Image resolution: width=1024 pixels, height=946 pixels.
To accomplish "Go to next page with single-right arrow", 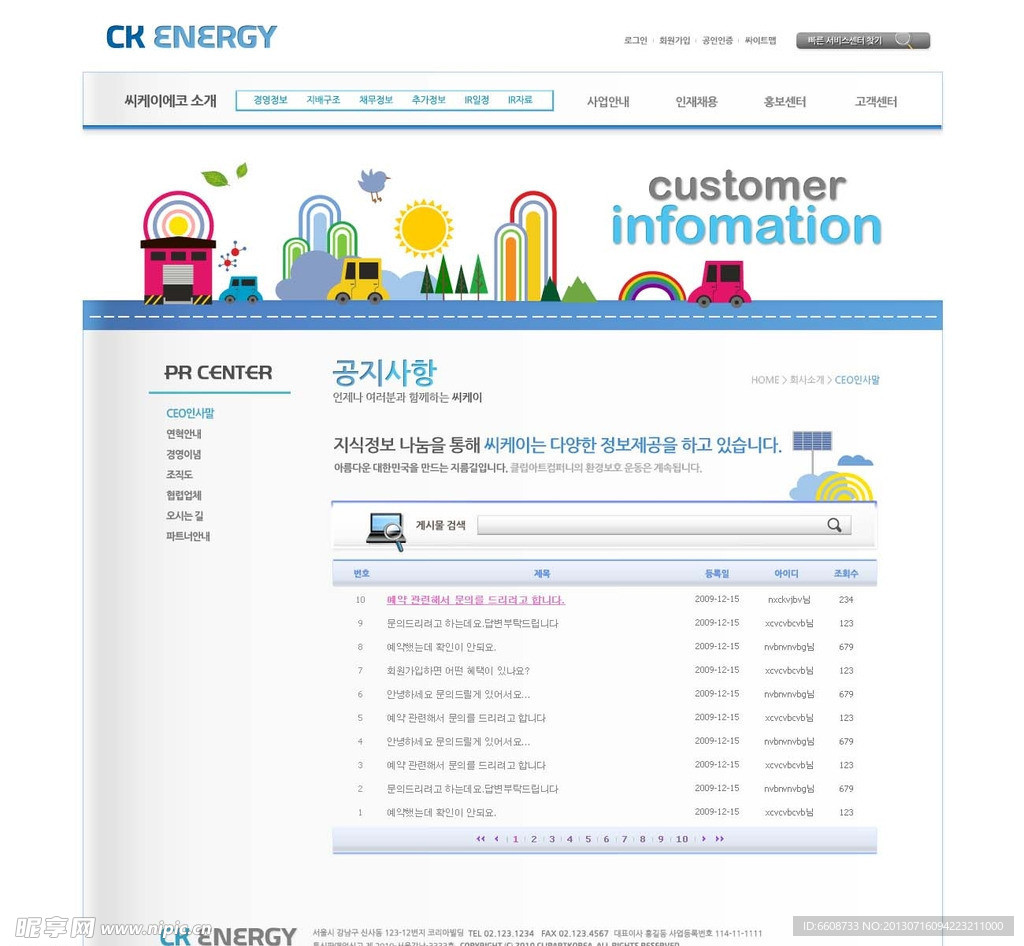I will point(703,839).
